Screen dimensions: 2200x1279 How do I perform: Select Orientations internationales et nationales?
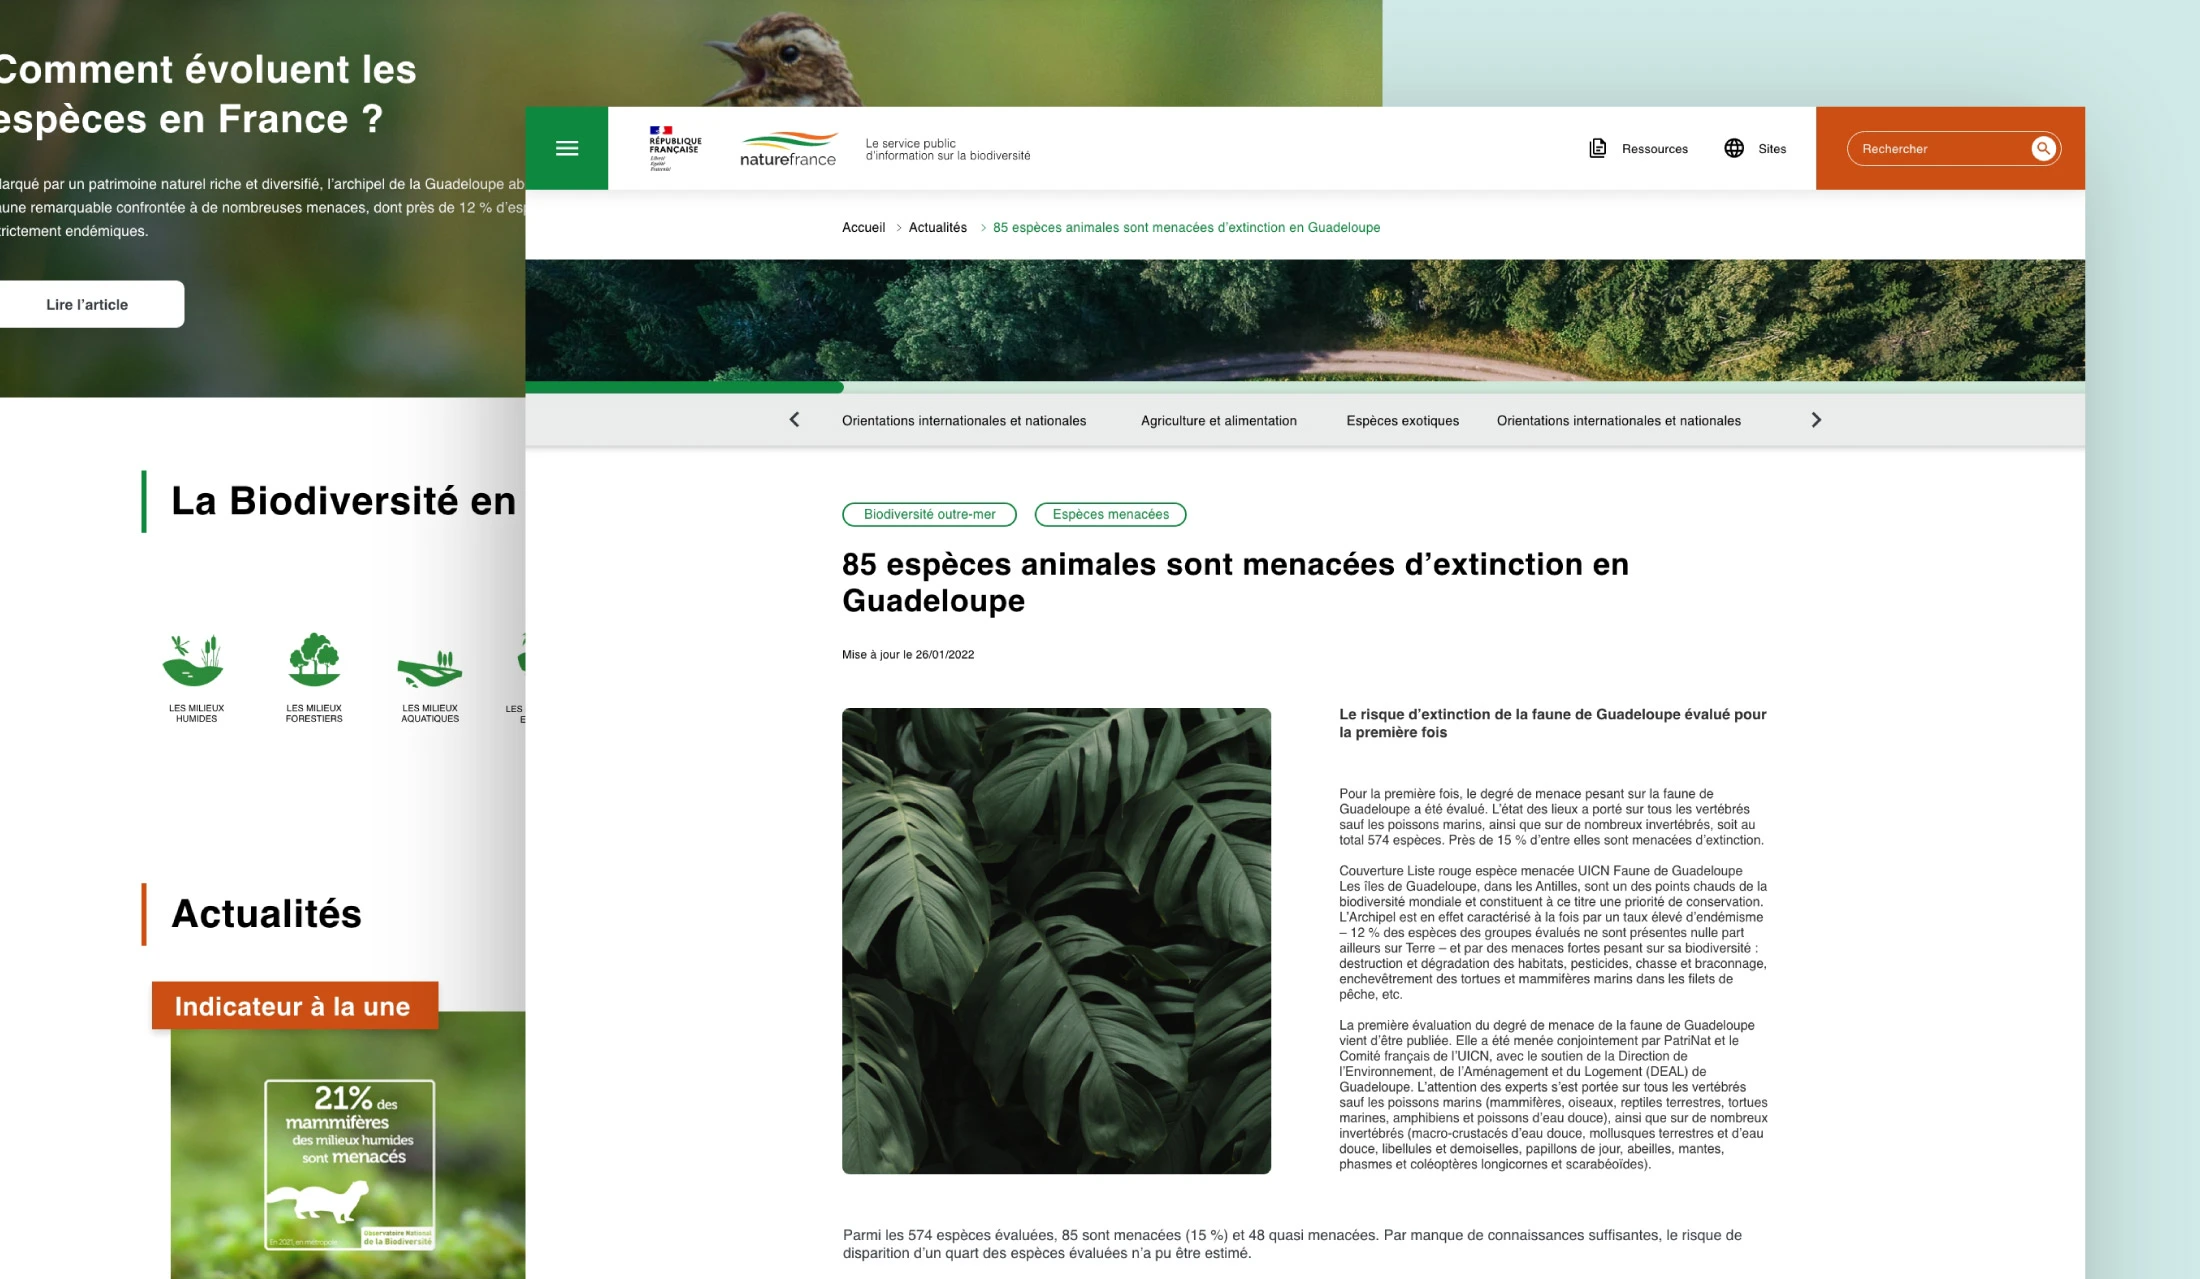(963, 420)
